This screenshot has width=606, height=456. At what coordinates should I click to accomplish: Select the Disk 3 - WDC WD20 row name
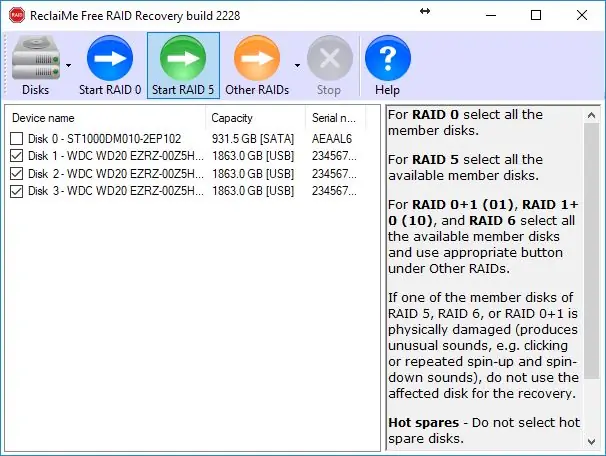(x=116, y=191)
